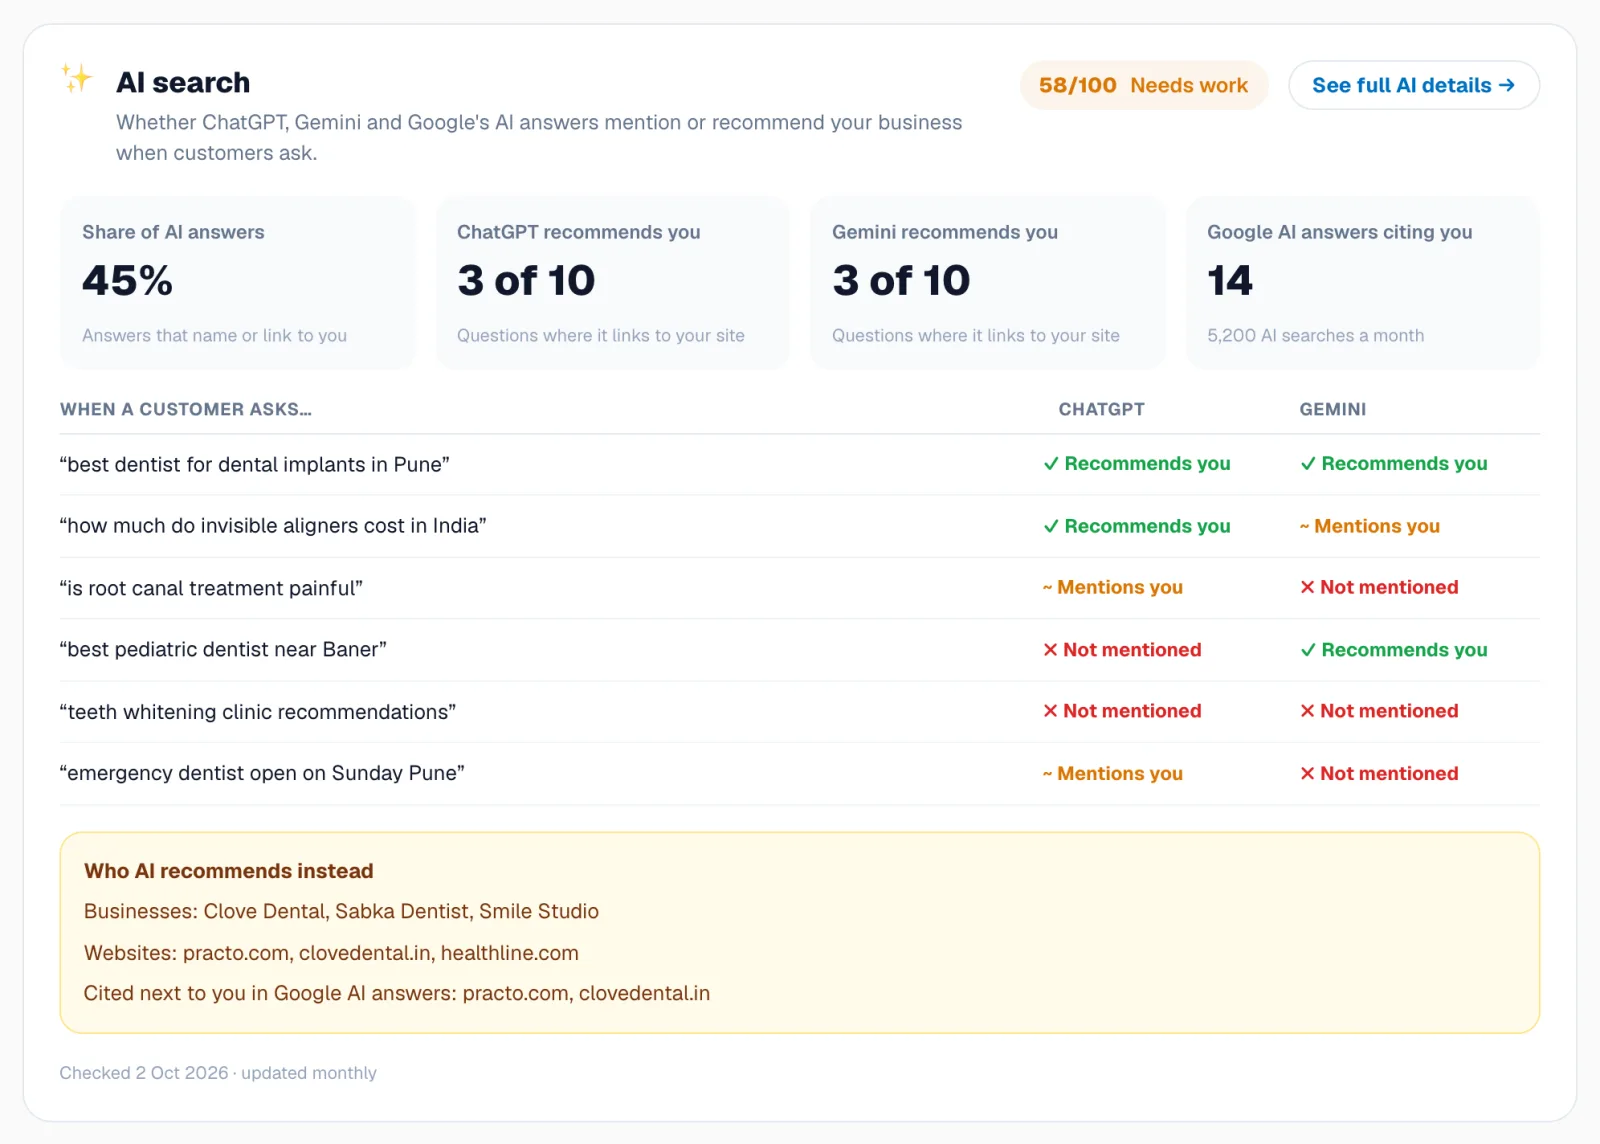Click the 5,200 AI searches a month caption
Viewport: 1600px width, 1144px height.
(x=1315, y=336)
